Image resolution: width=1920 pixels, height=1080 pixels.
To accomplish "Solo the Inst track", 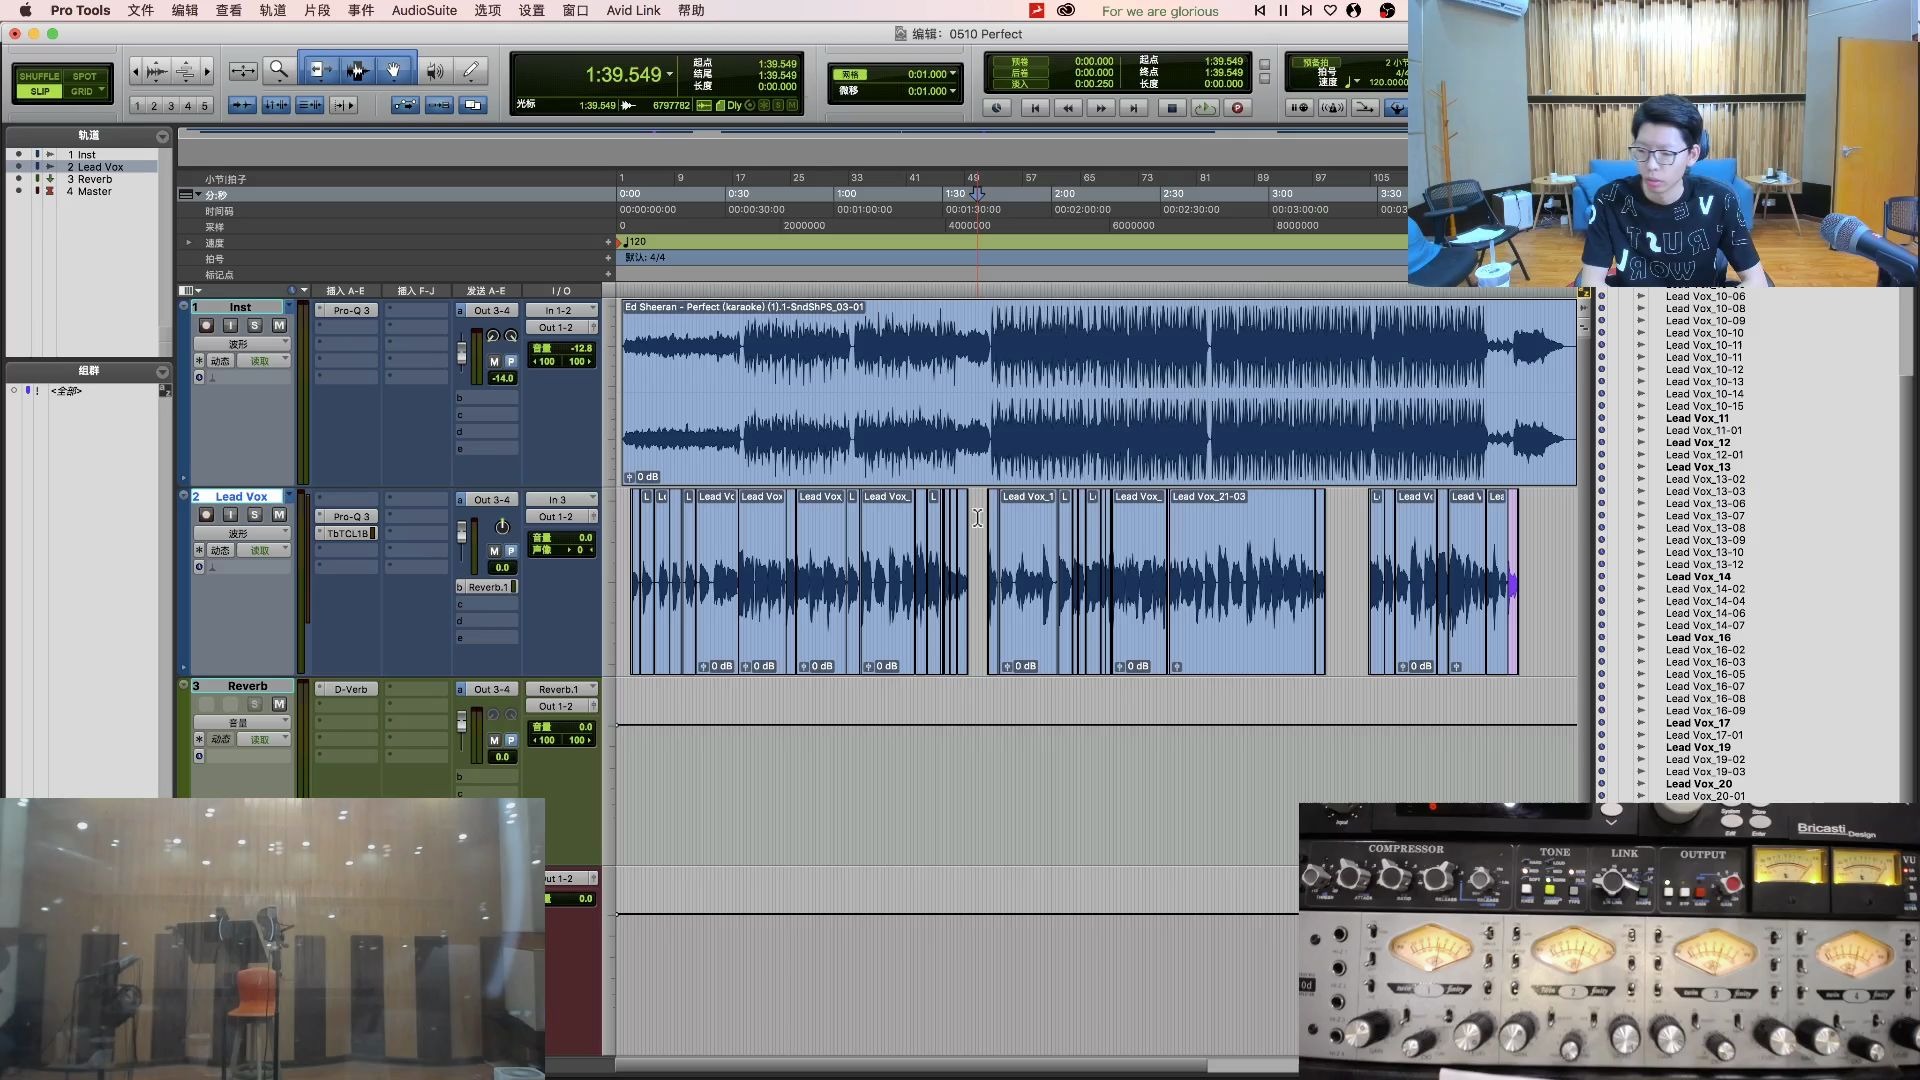I will (x=255, y=325).
